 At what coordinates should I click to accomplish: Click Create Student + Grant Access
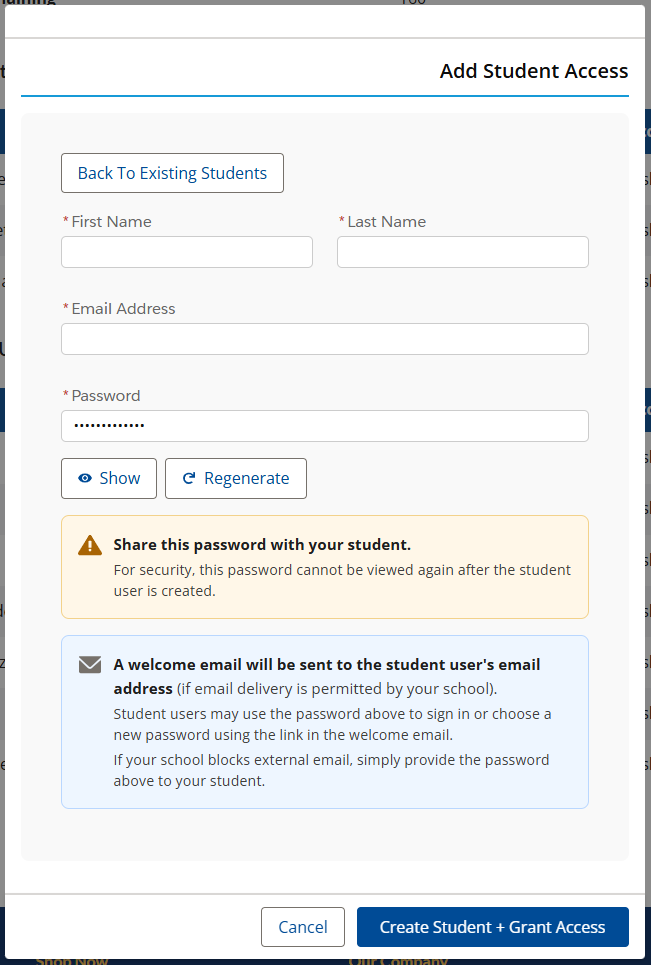point(493,927)
